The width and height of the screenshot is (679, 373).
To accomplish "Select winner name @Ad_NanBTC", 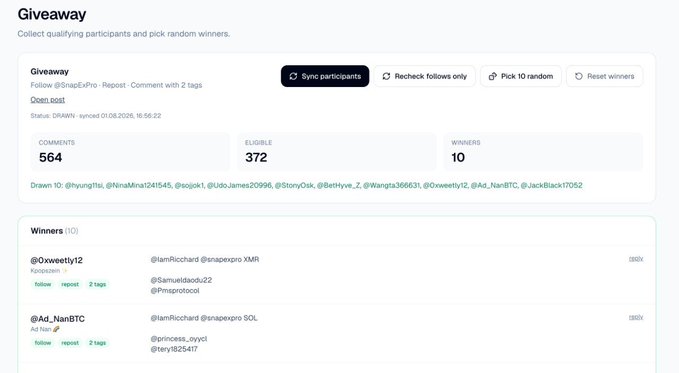I will [58, 319].
